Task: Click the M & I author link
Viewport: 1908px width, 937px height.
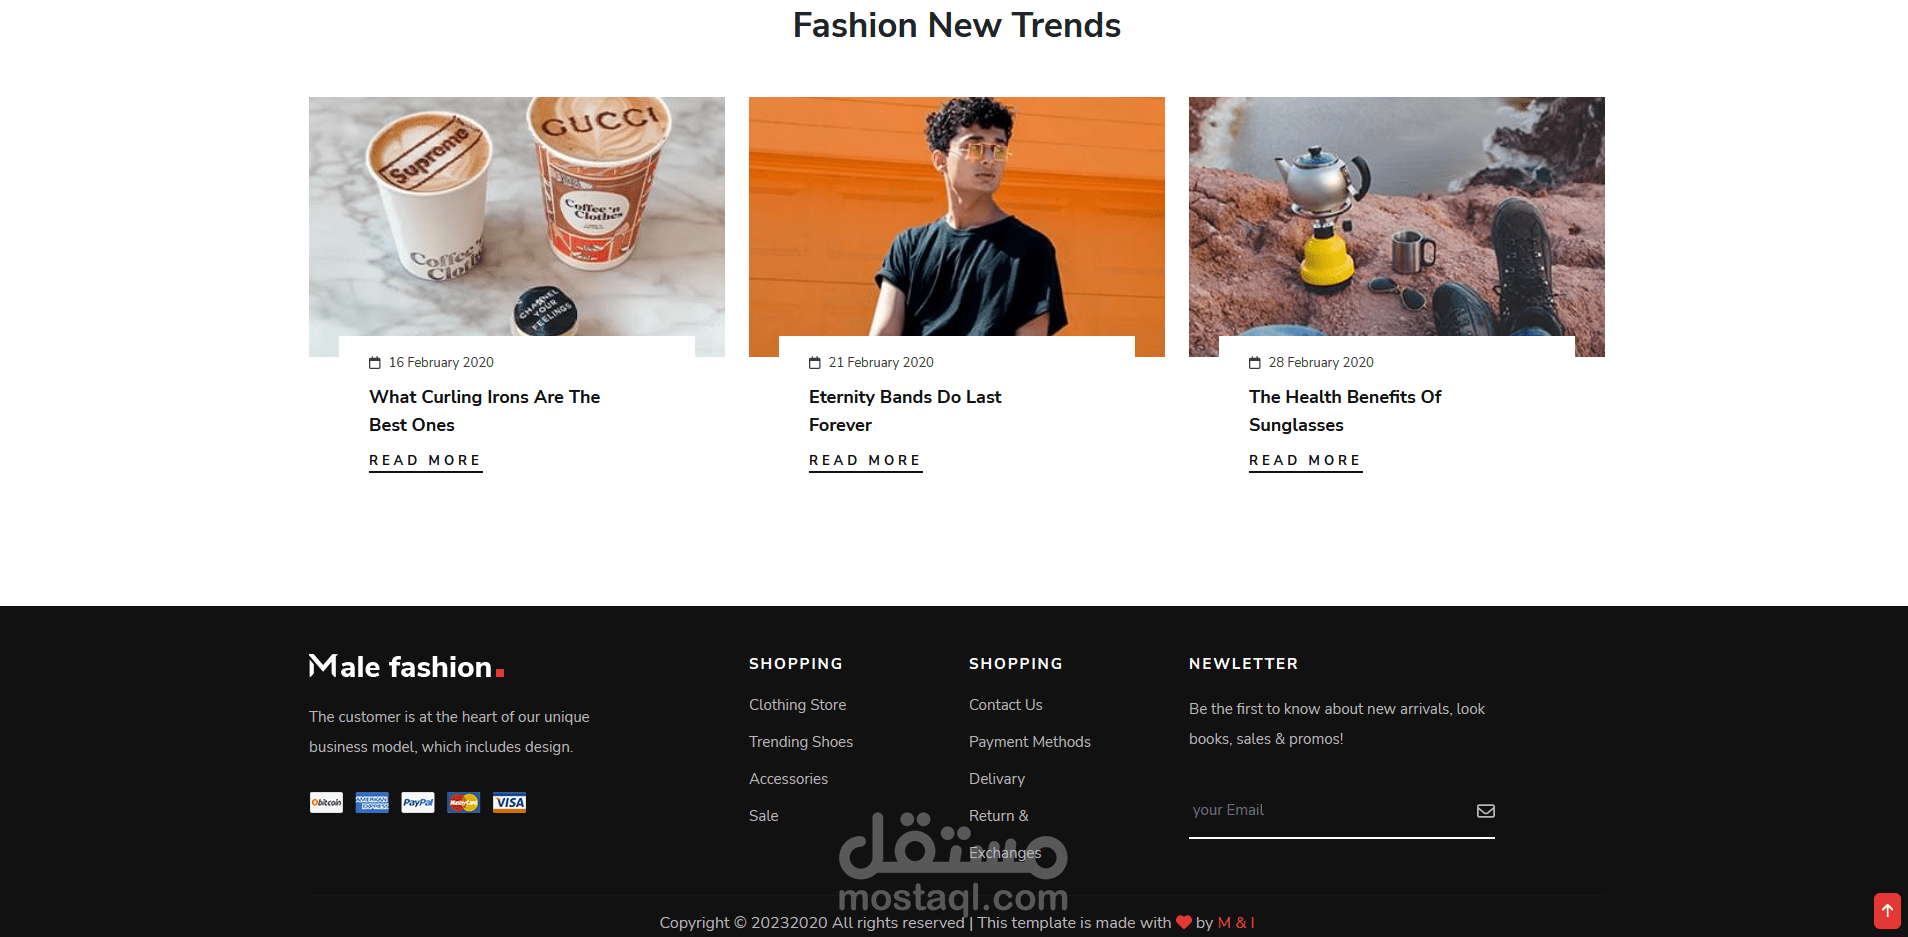Action: click(x=1236, y=923)
